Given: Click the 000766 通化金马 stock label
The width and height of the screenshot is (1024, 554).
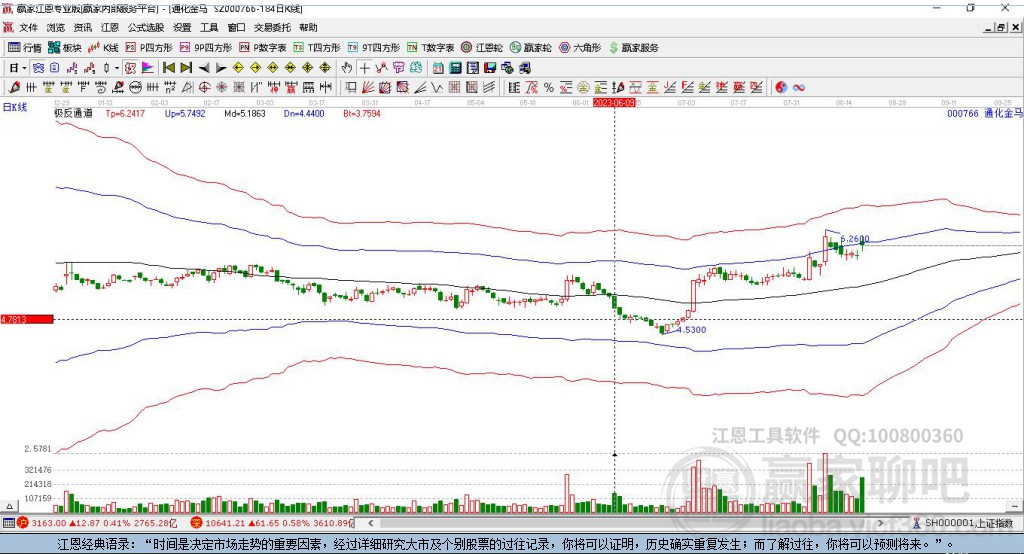Looking at the screenshot, I should coord(985,113).
